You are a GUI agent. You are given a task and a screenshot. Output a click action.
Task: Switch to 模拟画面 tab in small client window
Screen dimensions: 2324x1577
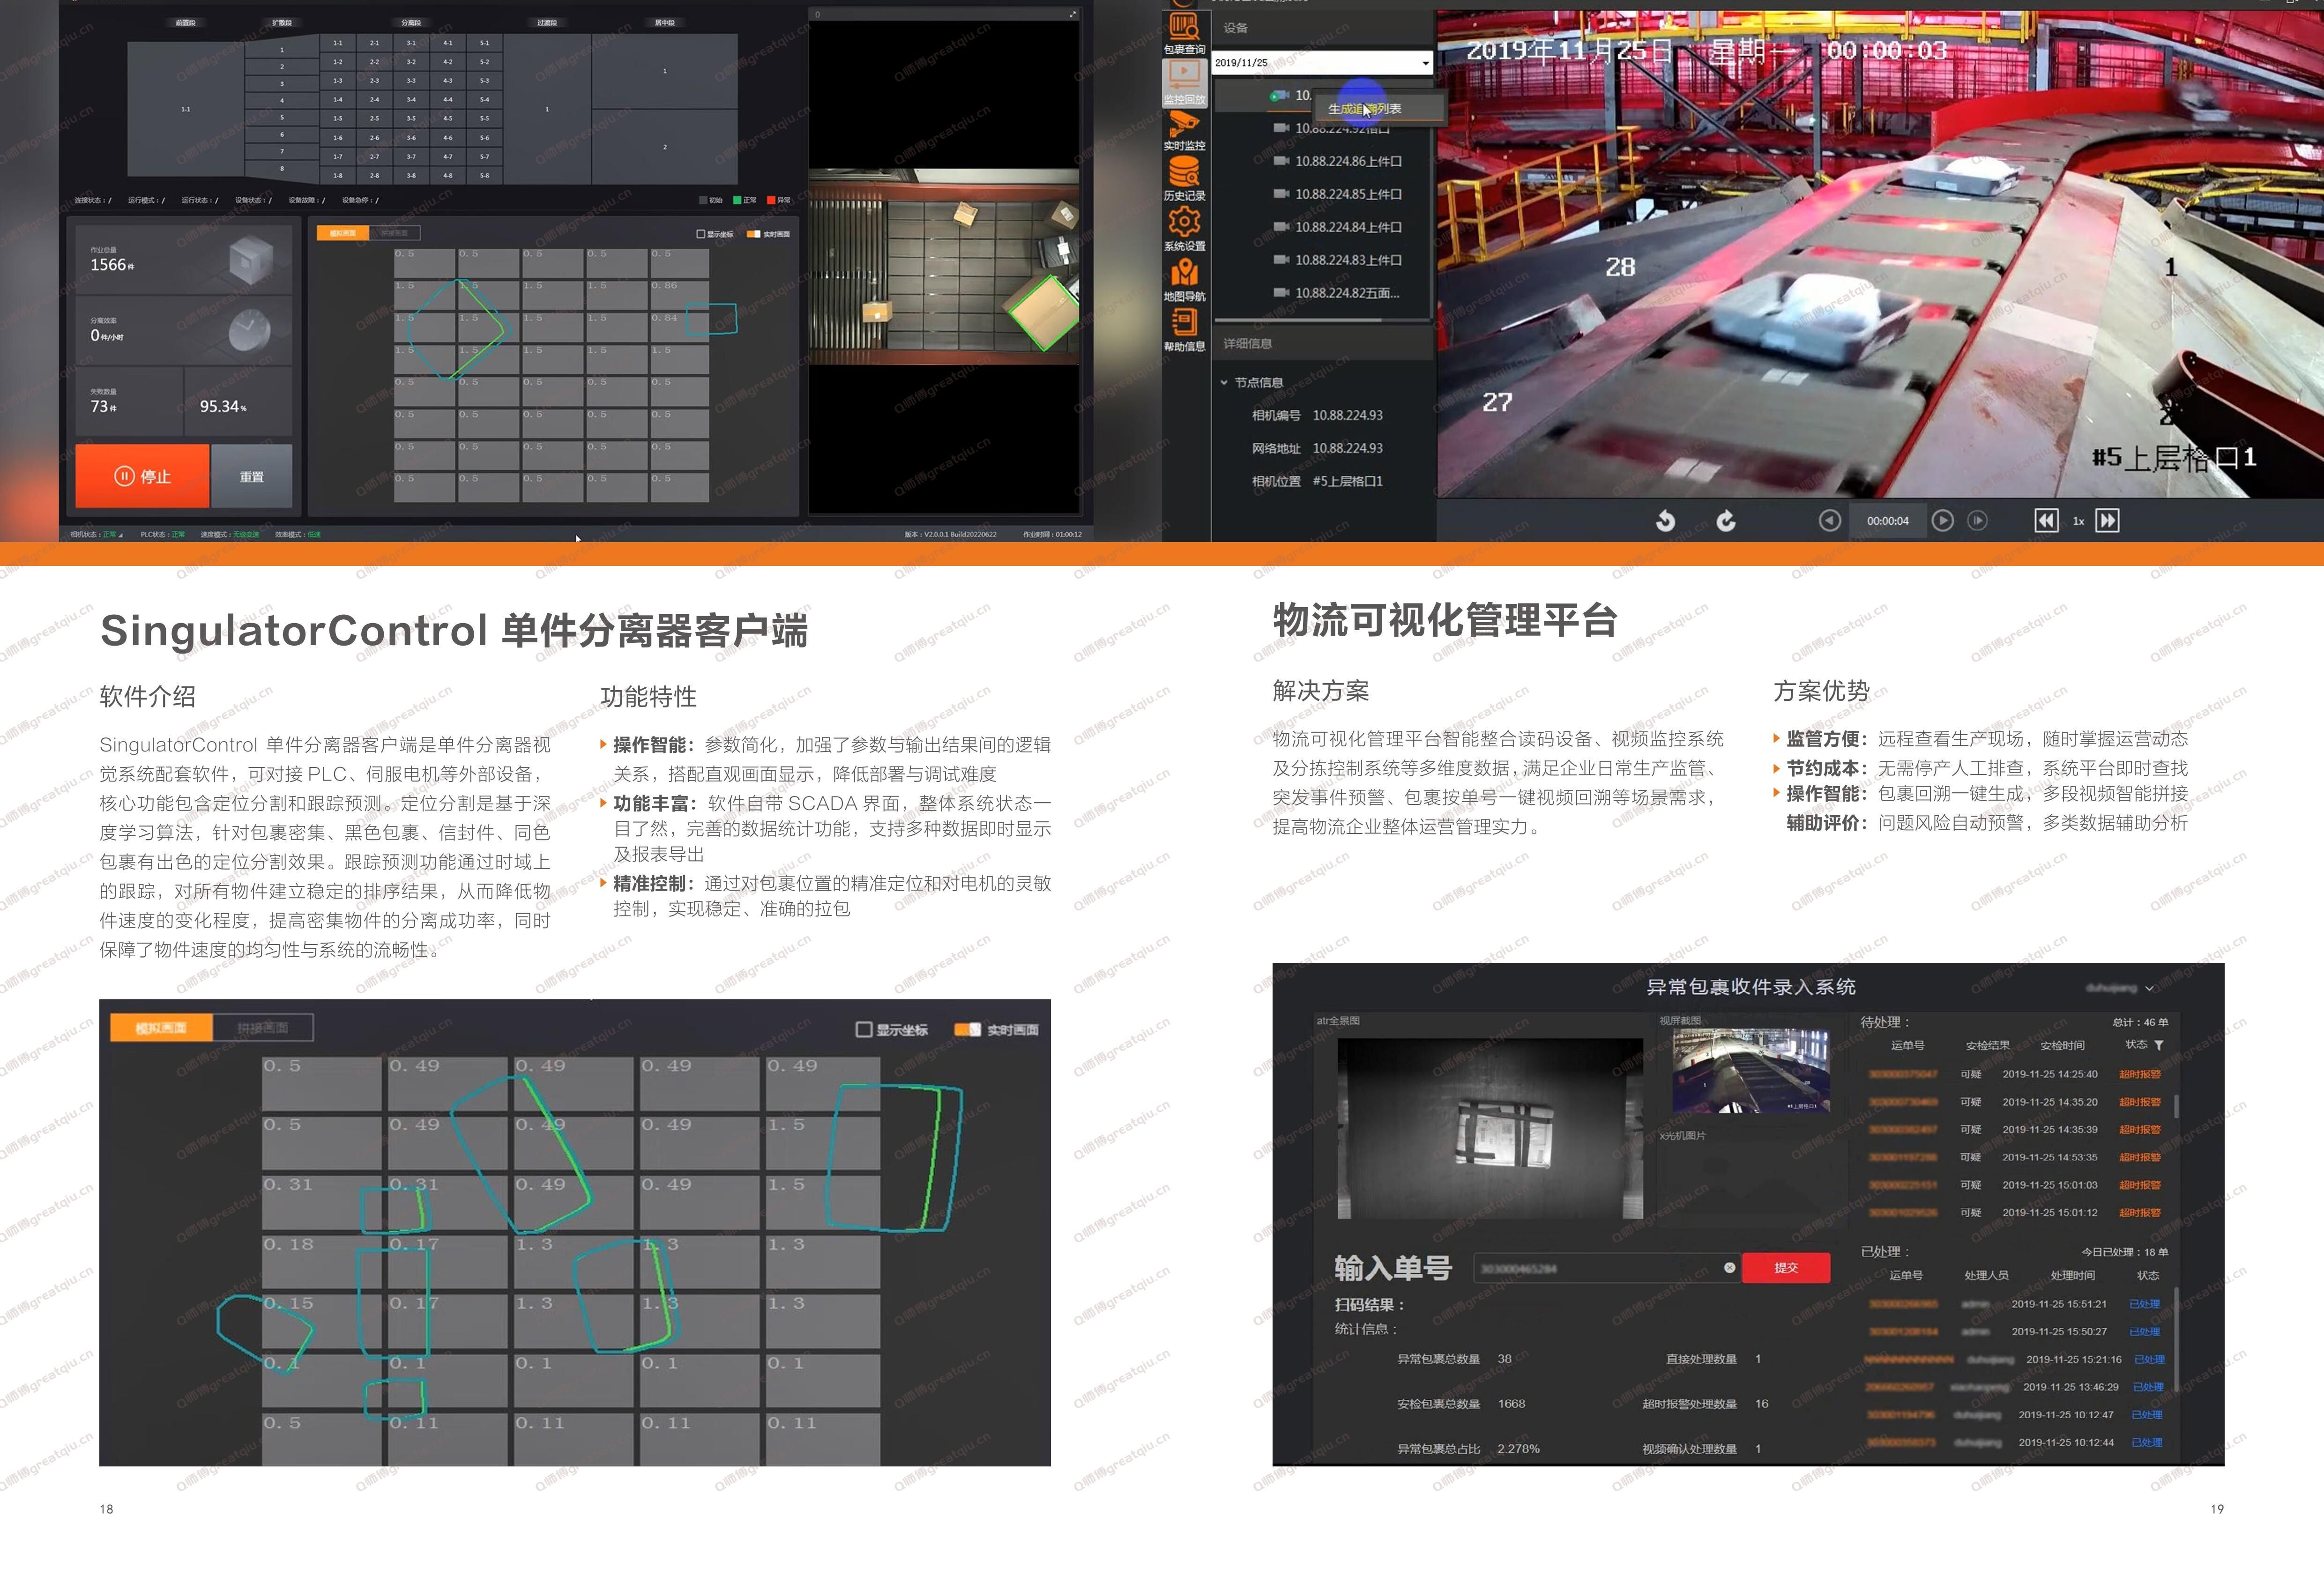(342, 233)
